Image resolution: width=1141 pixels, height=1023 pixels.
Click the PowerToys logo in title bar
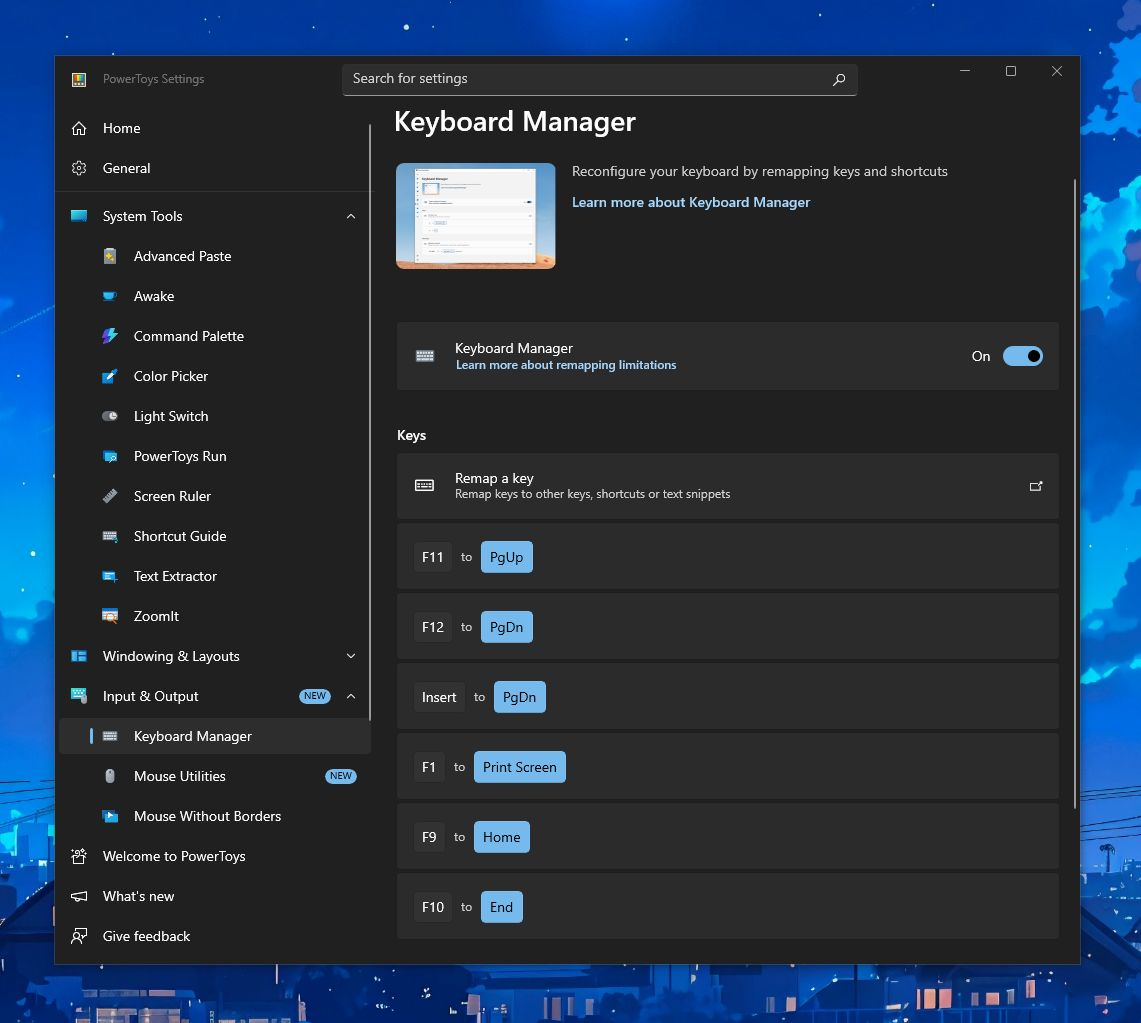(79, 79)
